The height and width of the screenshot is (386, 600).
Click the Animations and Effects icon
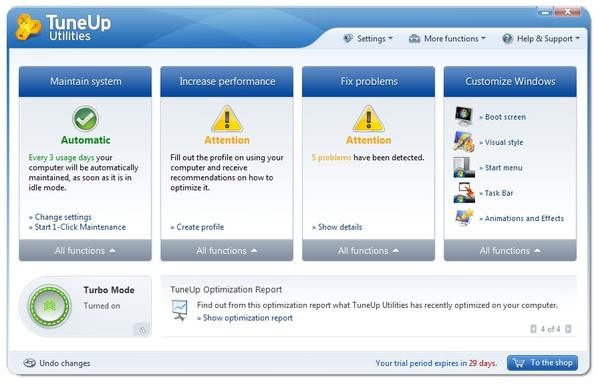(x=464, y=218)
